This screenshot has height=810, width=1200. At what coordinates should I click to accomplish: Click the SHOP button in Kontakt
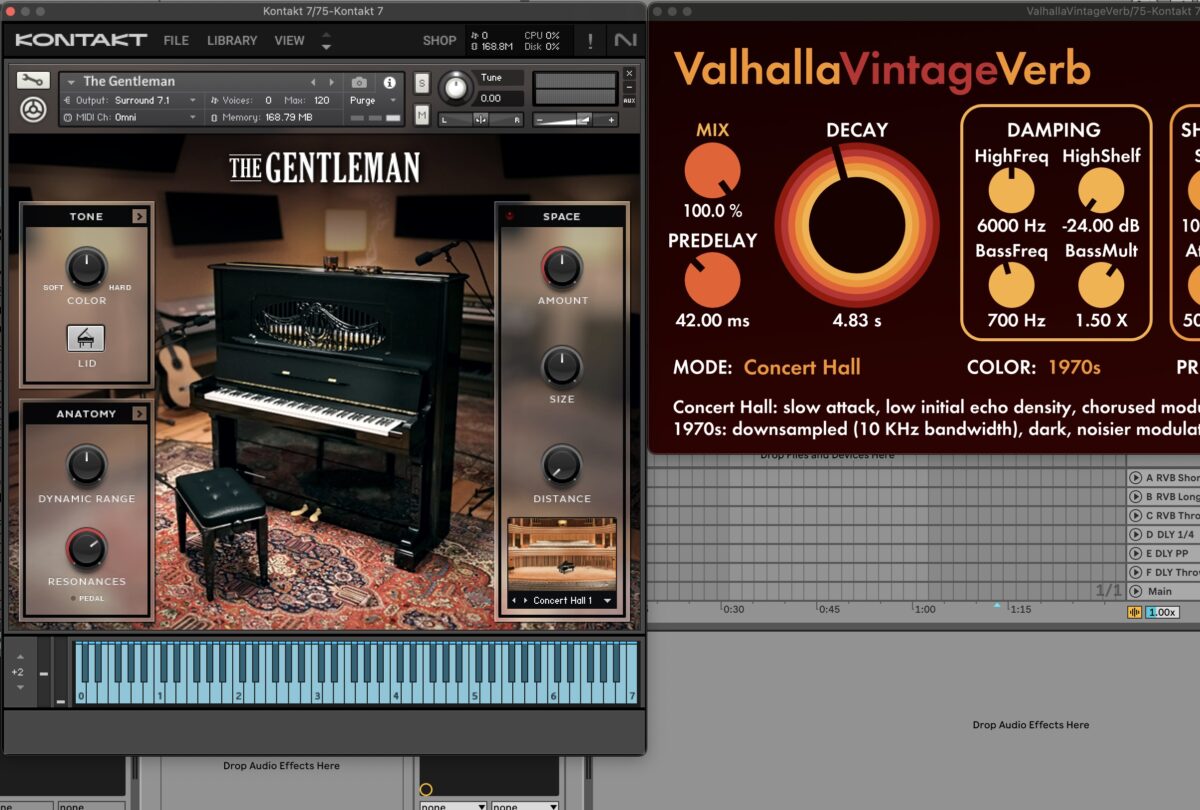[x=439, y=41]
